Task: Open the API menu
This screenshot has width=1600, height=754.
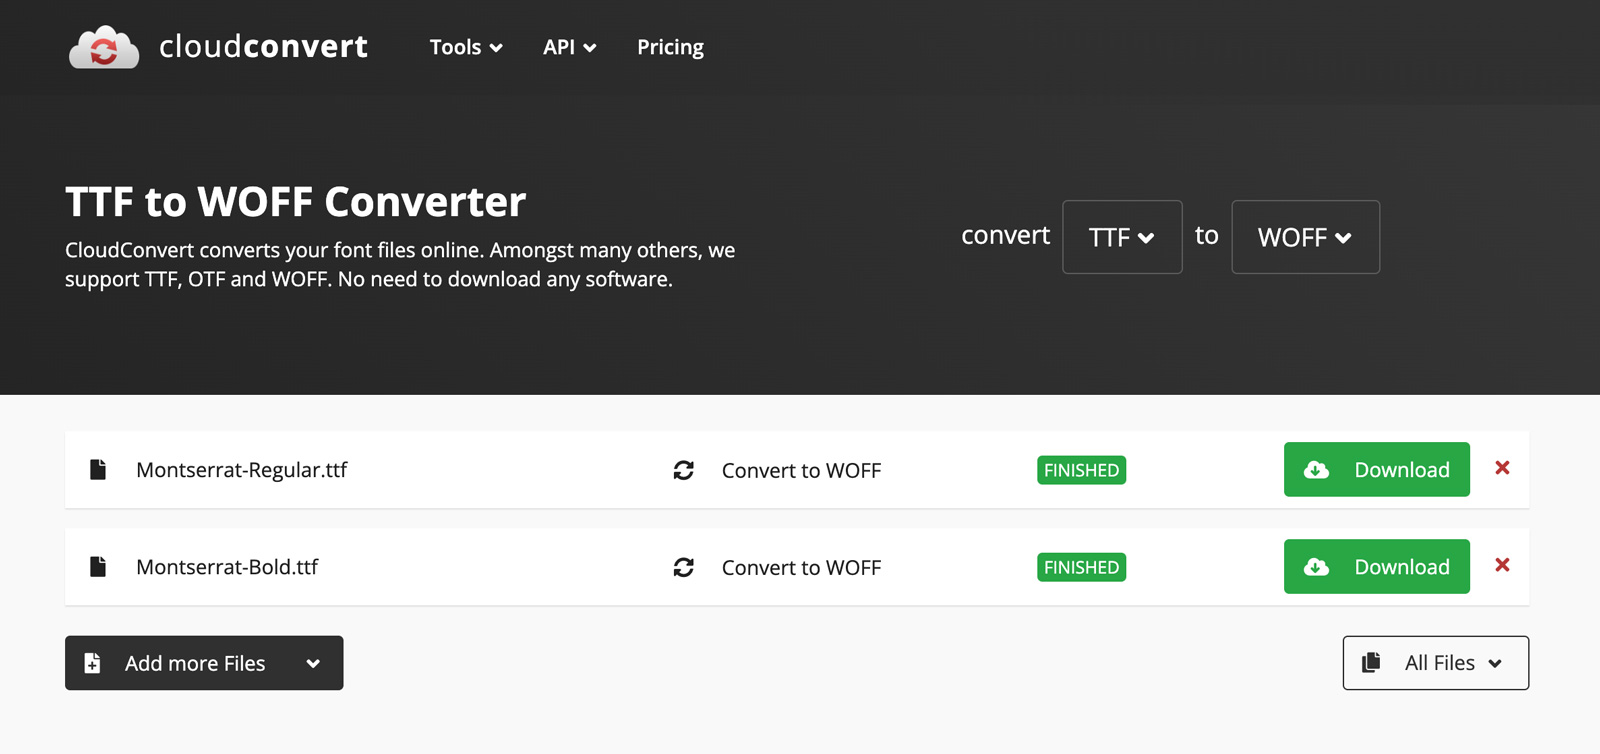Action: (569, 47)
